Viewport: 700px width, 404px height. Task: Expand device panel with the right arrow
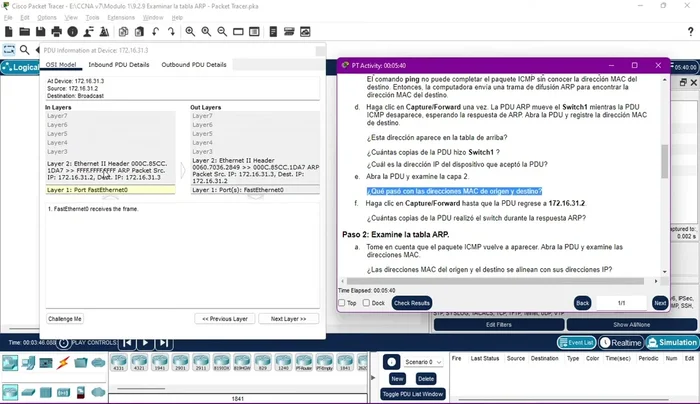click(x=373, y=378)
